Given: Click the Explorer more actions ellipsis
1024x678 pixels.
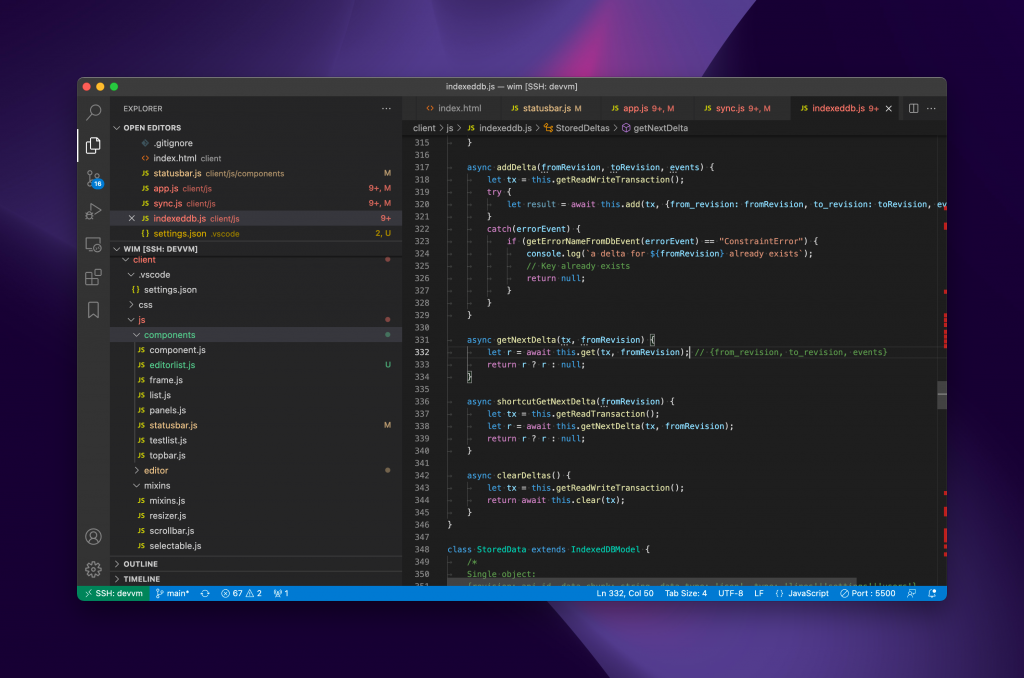Looking at the screenshot, I should pyautogui.click(x=386, y=108).
